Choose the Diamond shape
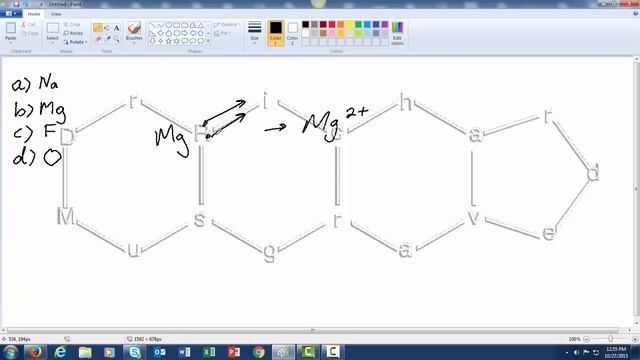640x360 pixels. [x=160, y=33]
